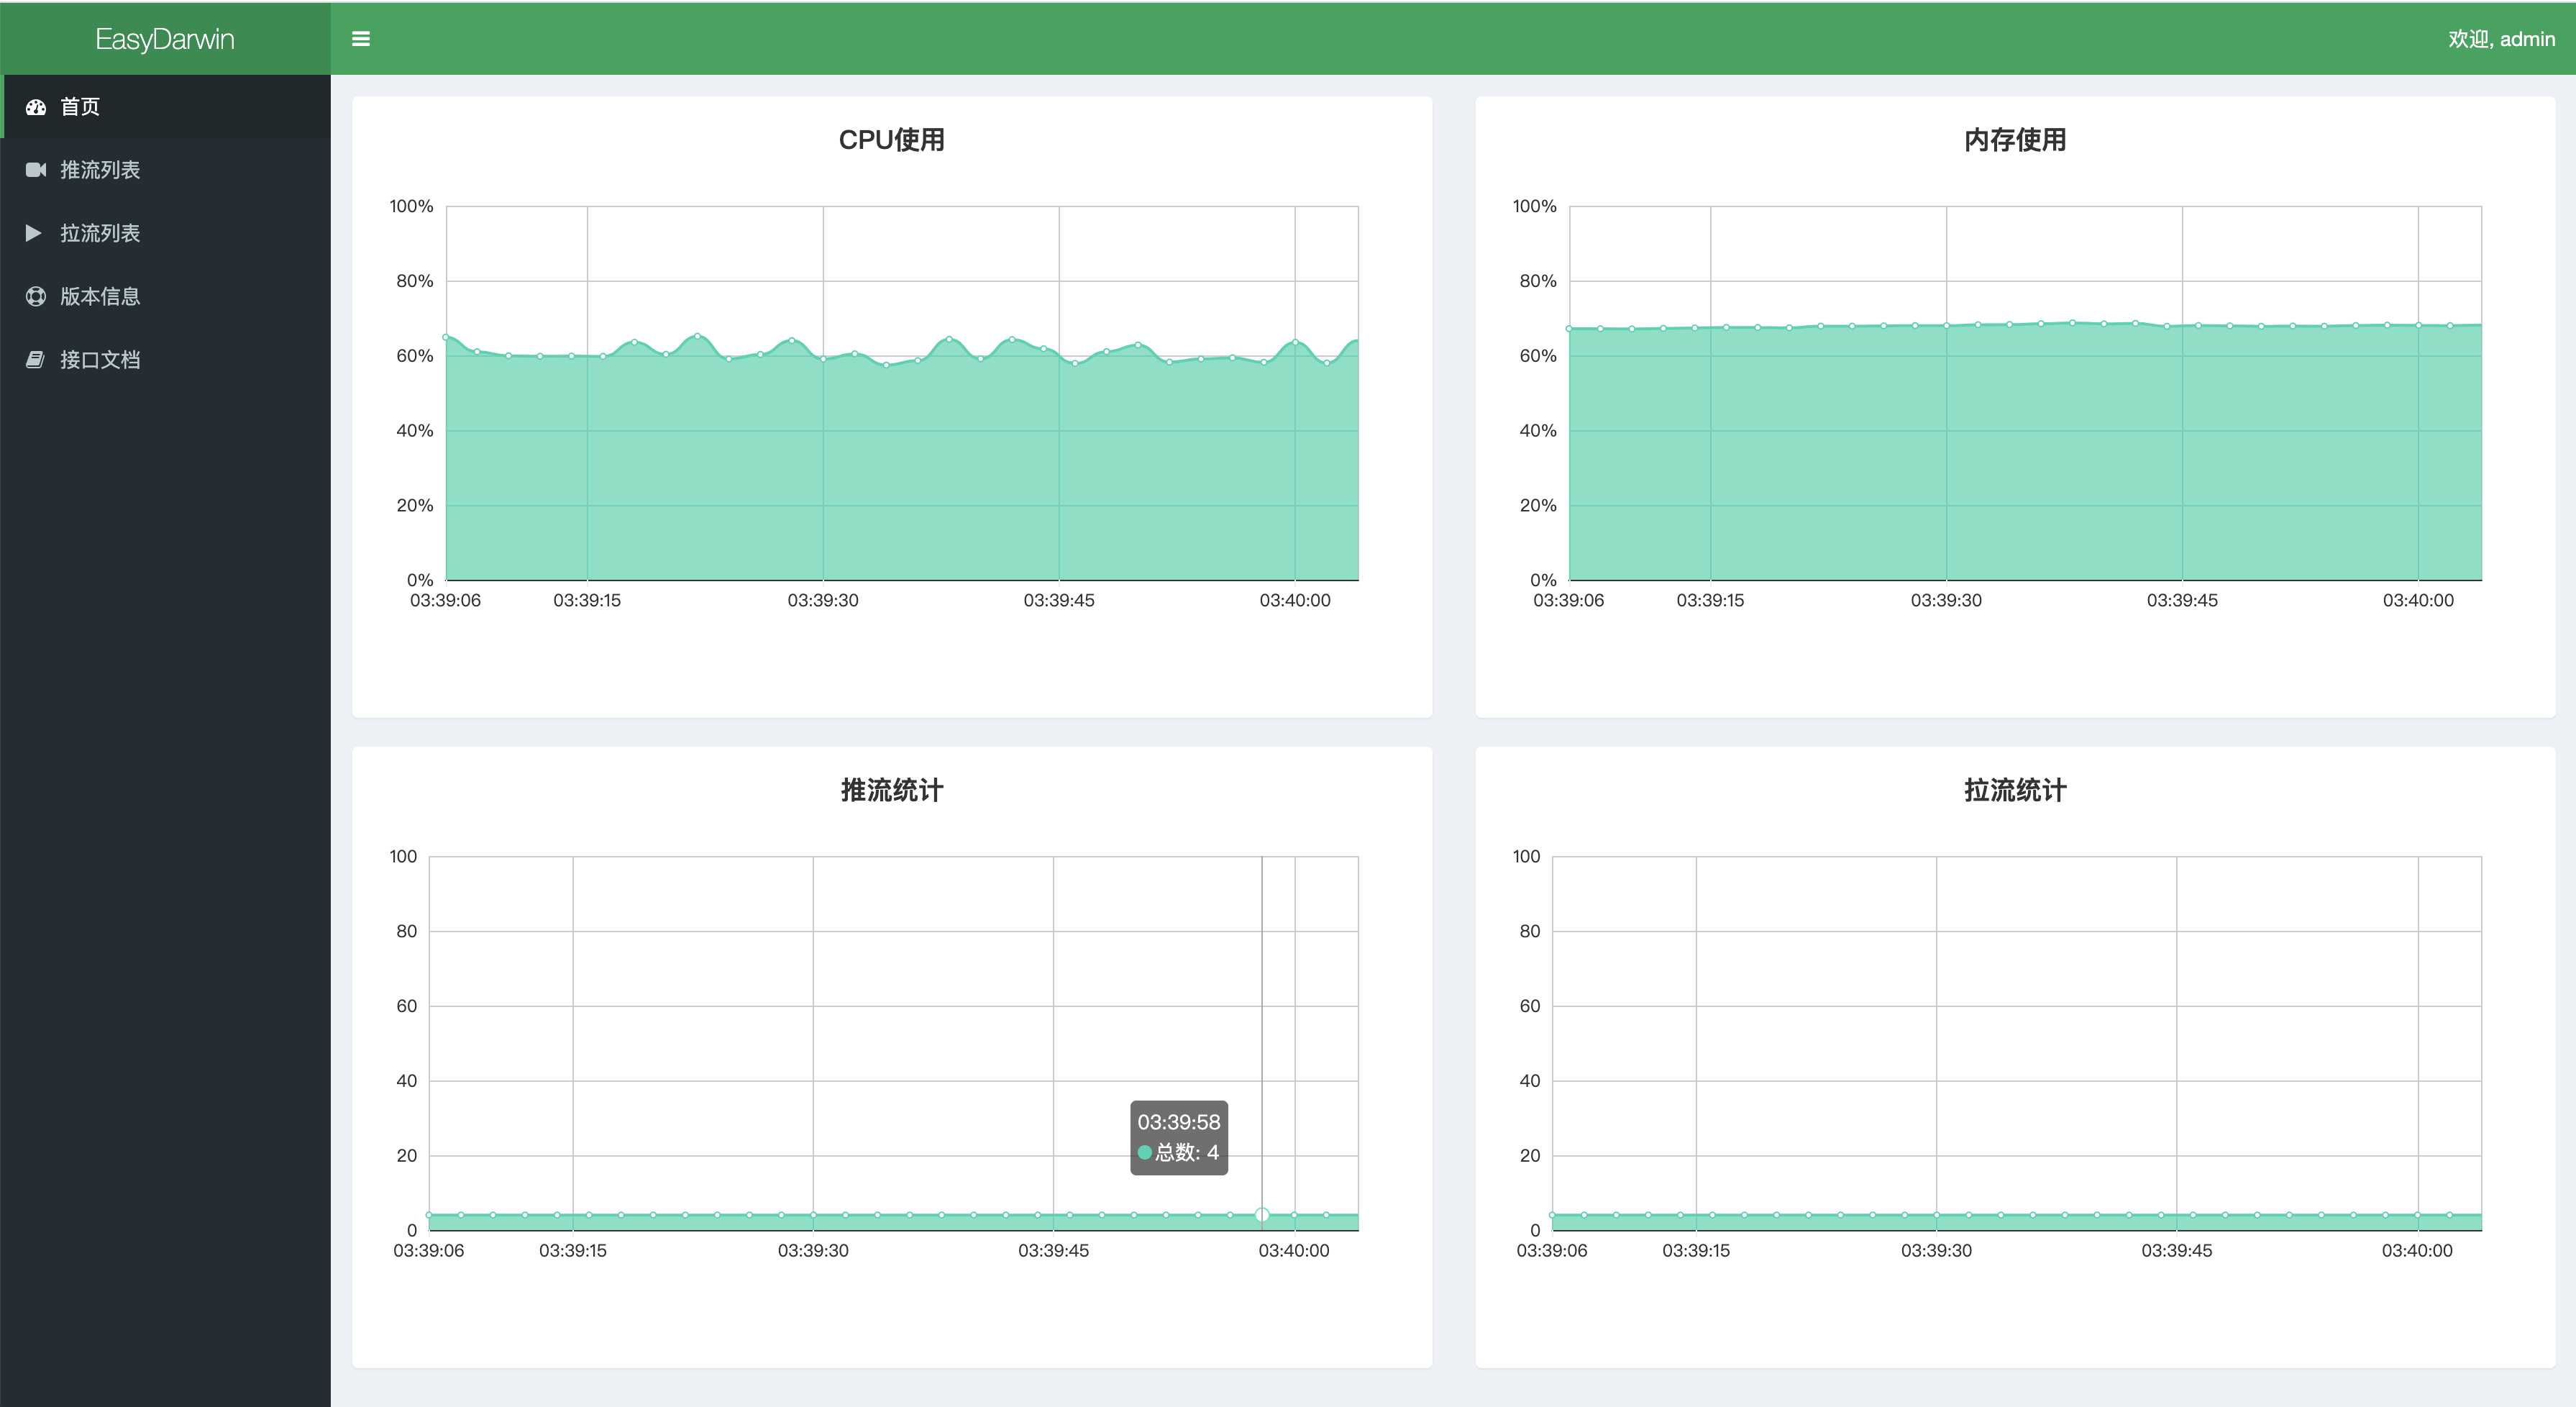
Task: Open the 欢迎, admin user menu
Action: coord(2501,39)
